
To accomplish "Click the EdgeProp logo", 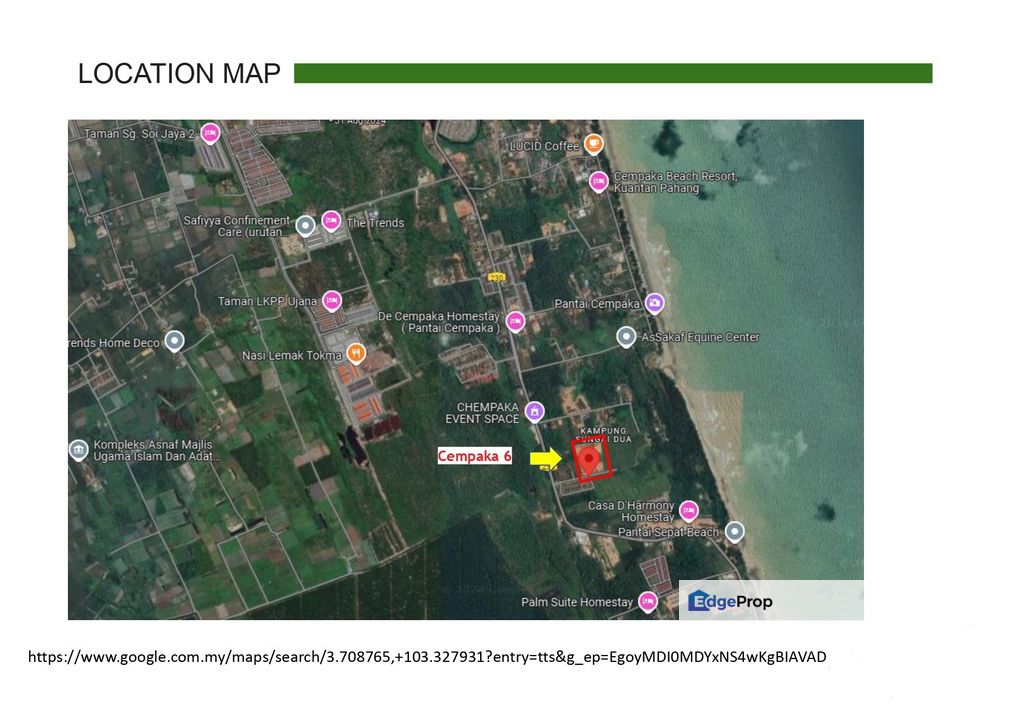I will click(730, 601).
